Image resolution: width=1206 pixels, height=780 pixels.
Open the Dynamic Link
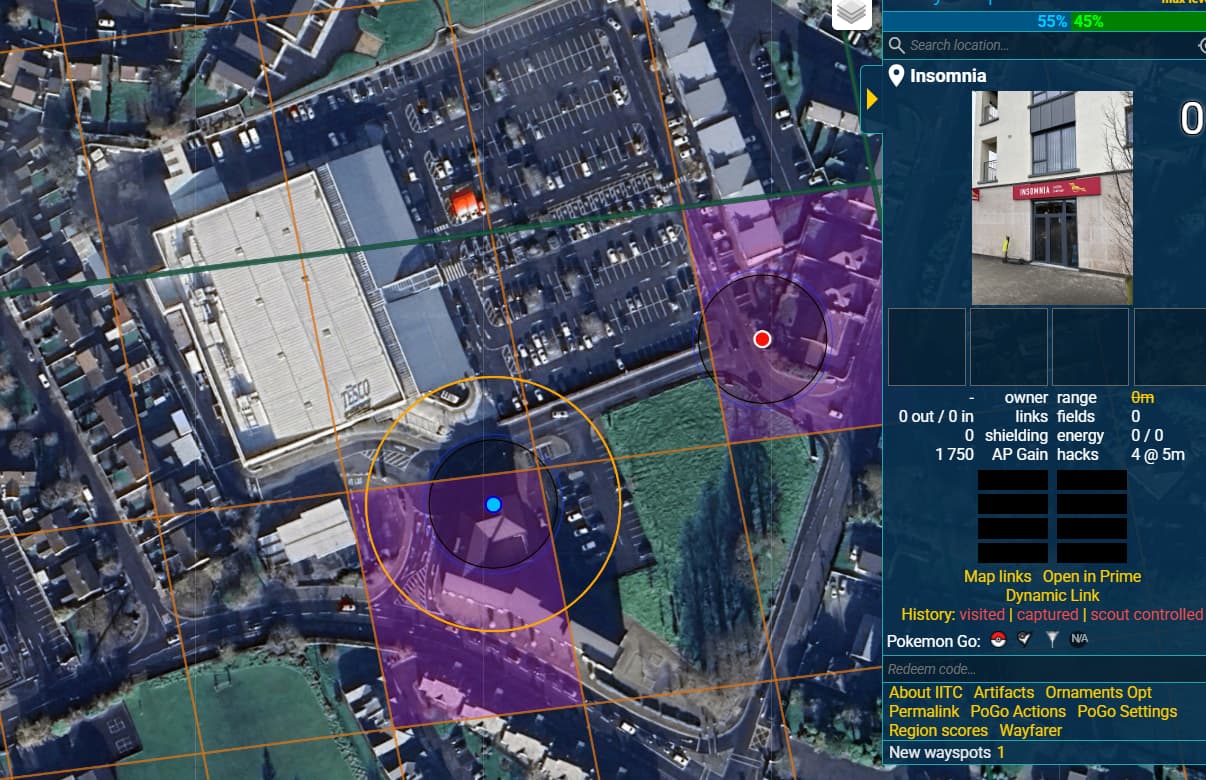(x=1052, y=595)
